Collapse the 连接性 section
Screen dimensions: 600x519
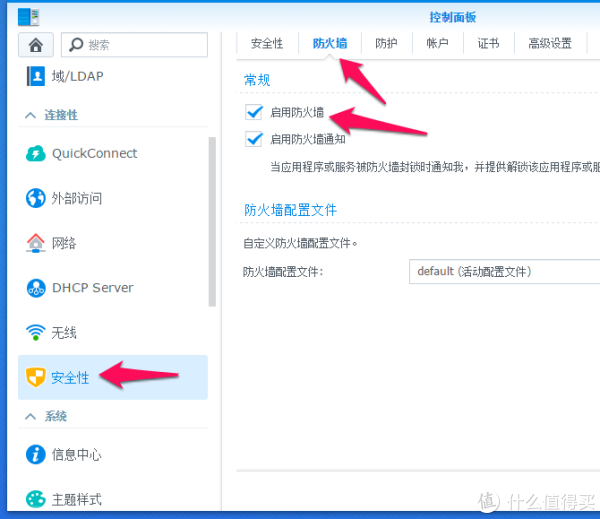click(x=30, y=116)
